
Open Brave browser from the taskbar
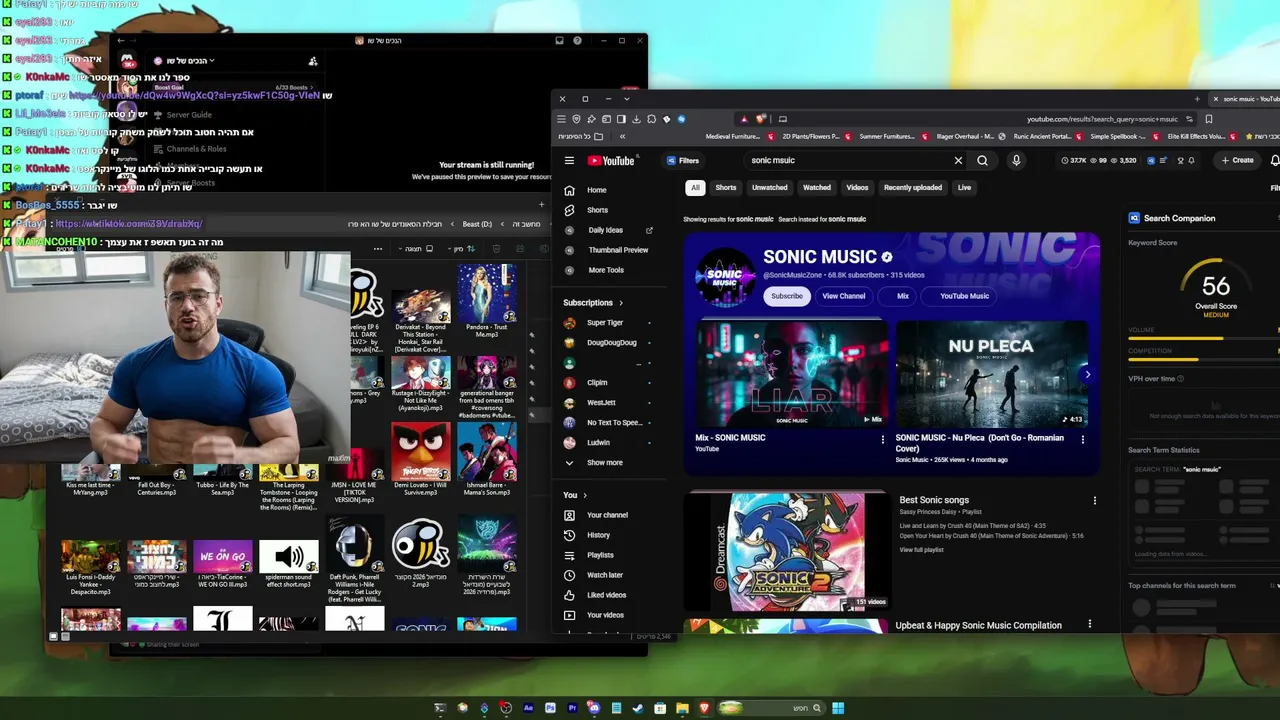click(x=702, y=708)
